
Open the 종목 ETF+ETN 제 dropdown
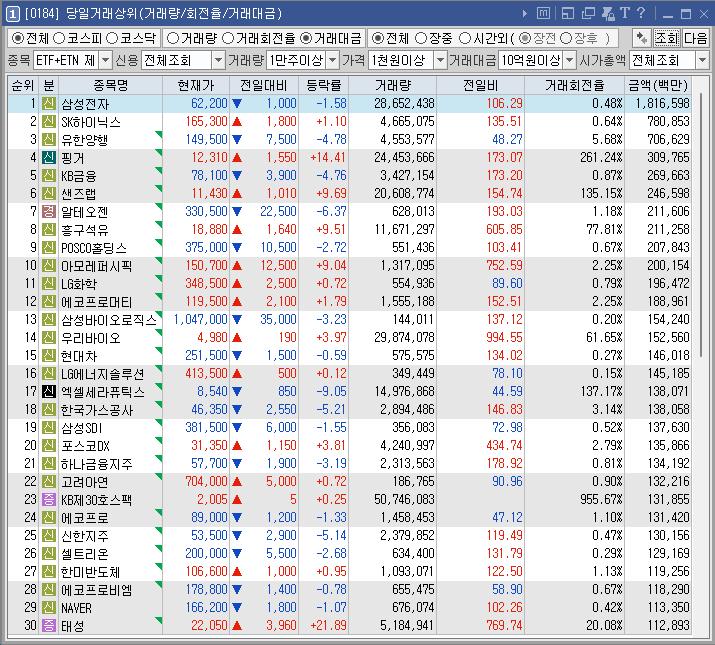coord(105,60)
